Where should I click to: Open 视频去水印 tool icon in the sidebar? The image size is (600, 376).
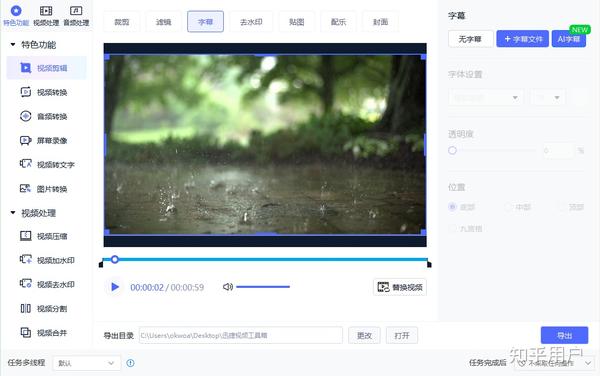[26, 284]
